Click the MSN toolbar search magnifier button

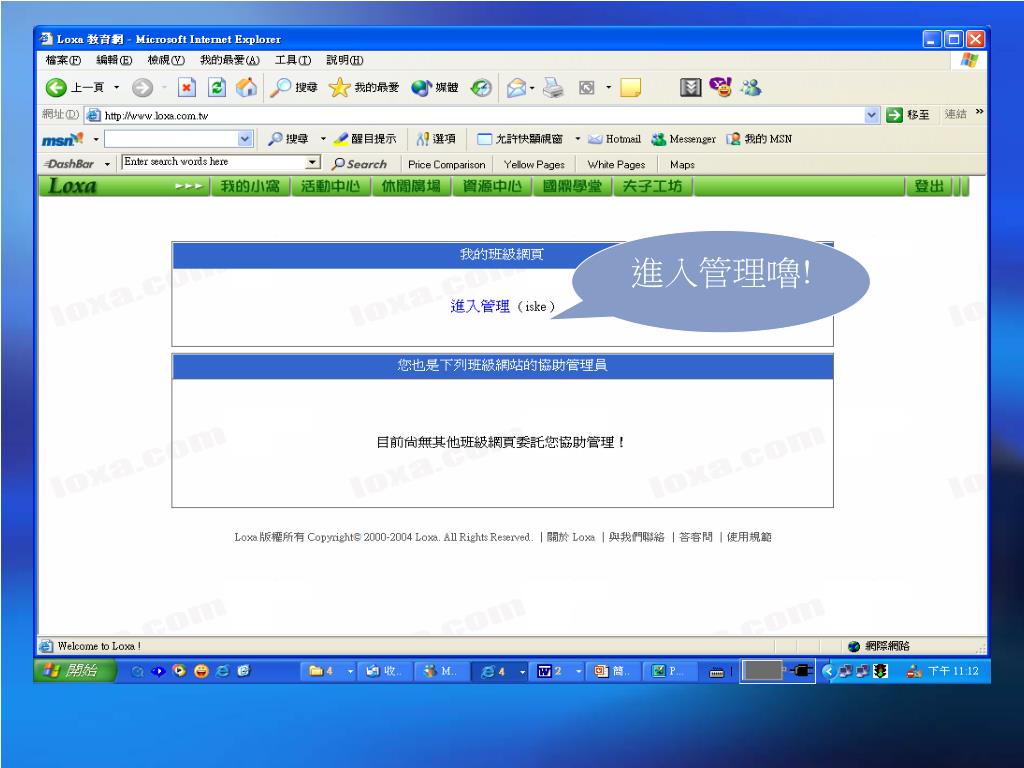pos(288,139)
